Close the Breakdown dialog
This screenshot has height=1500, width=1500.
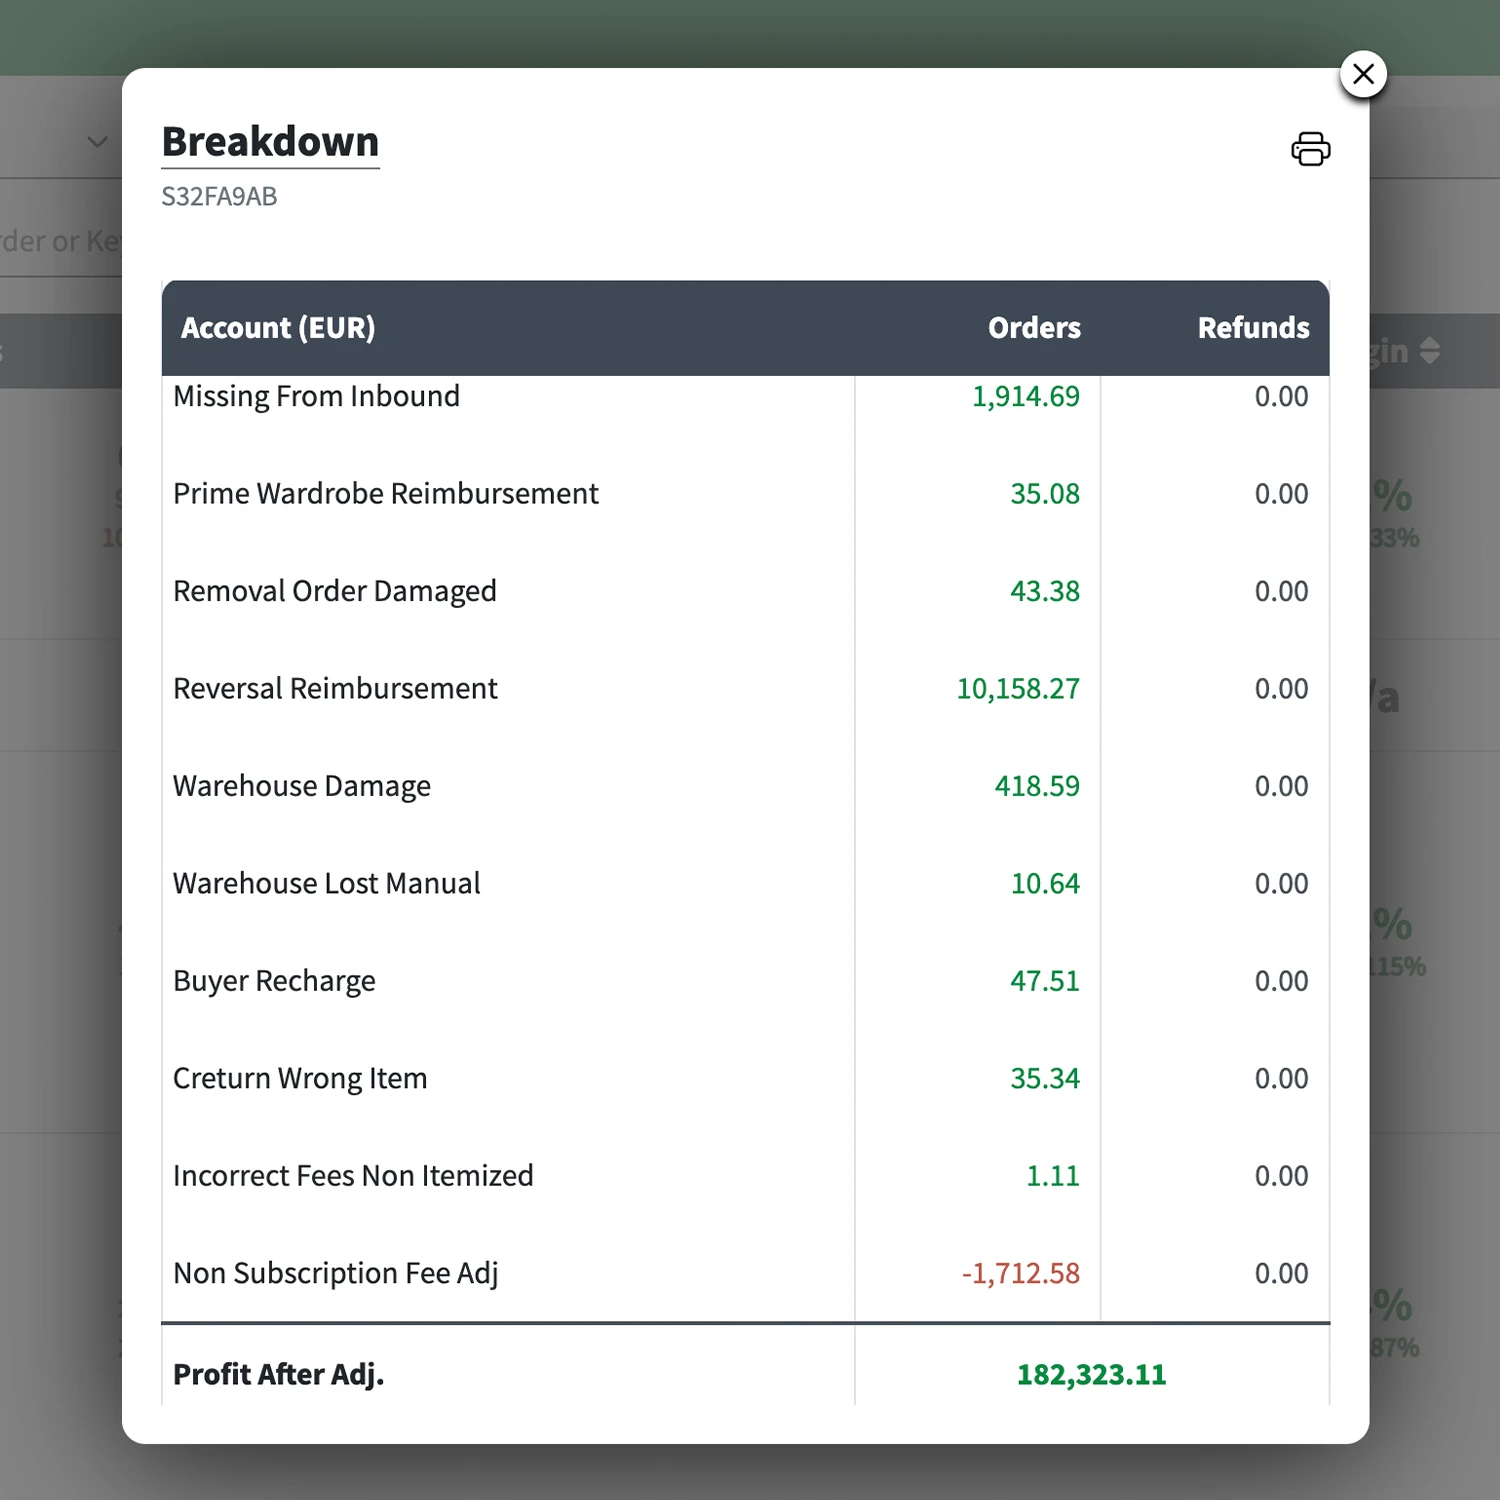point(1363,74)
